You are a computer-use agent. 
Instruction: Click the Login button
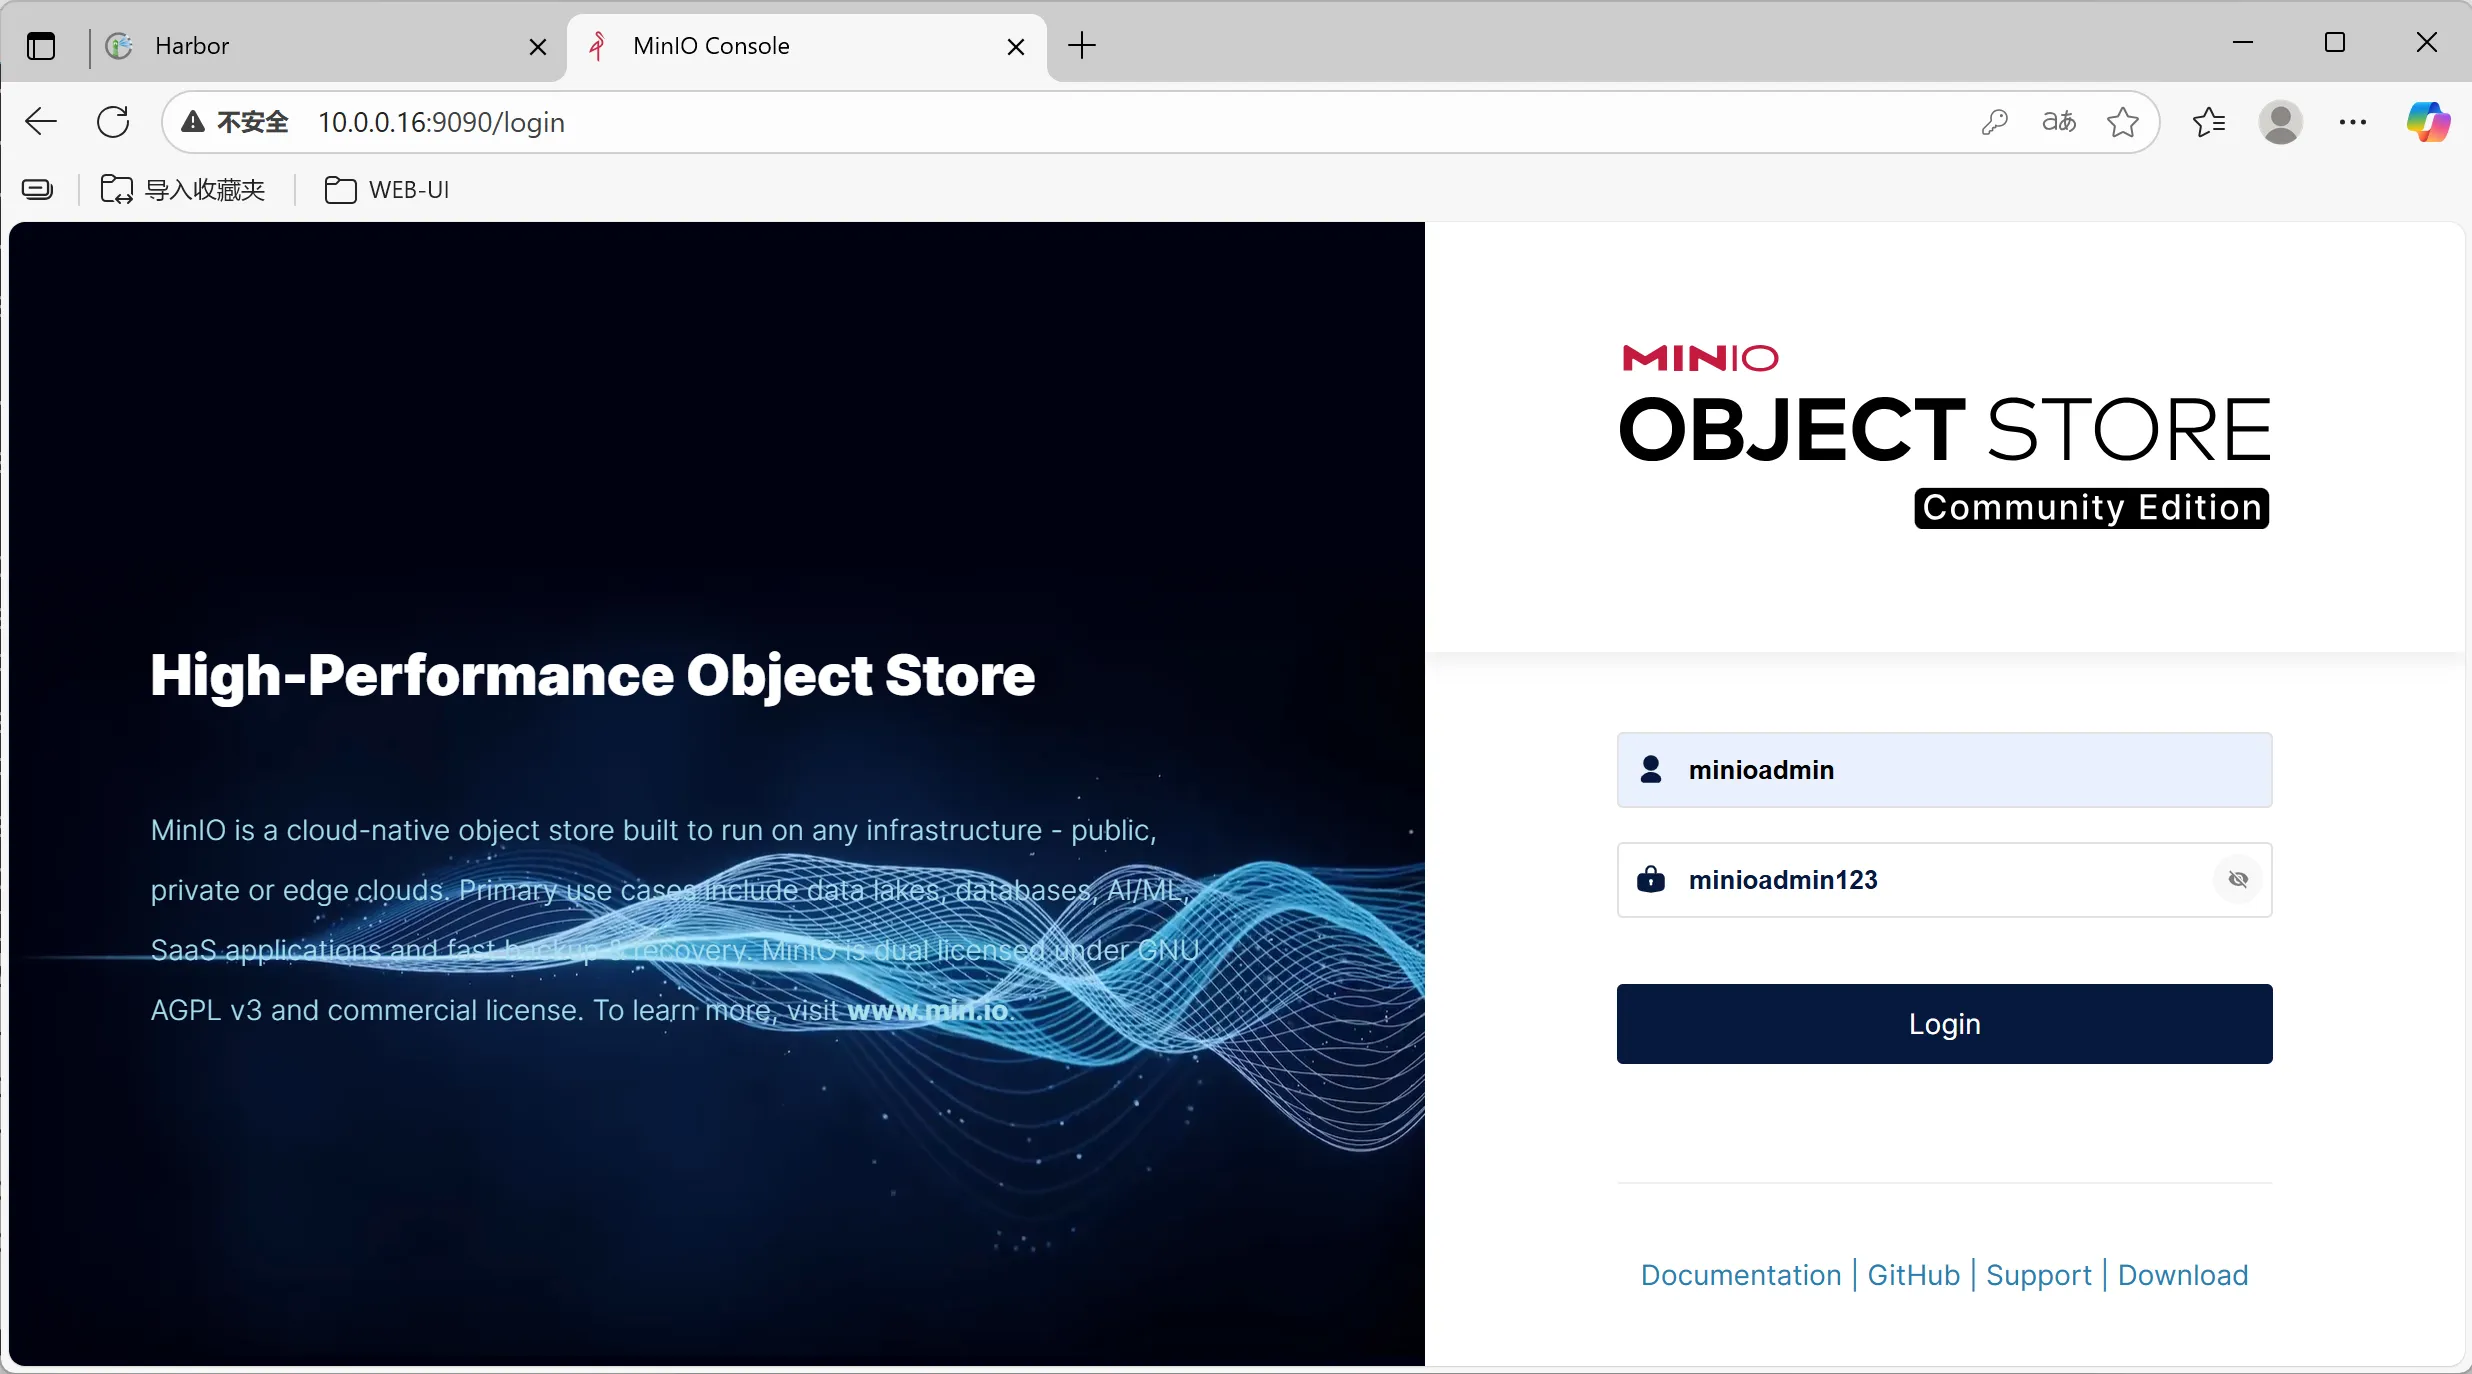[1943, 1023]
